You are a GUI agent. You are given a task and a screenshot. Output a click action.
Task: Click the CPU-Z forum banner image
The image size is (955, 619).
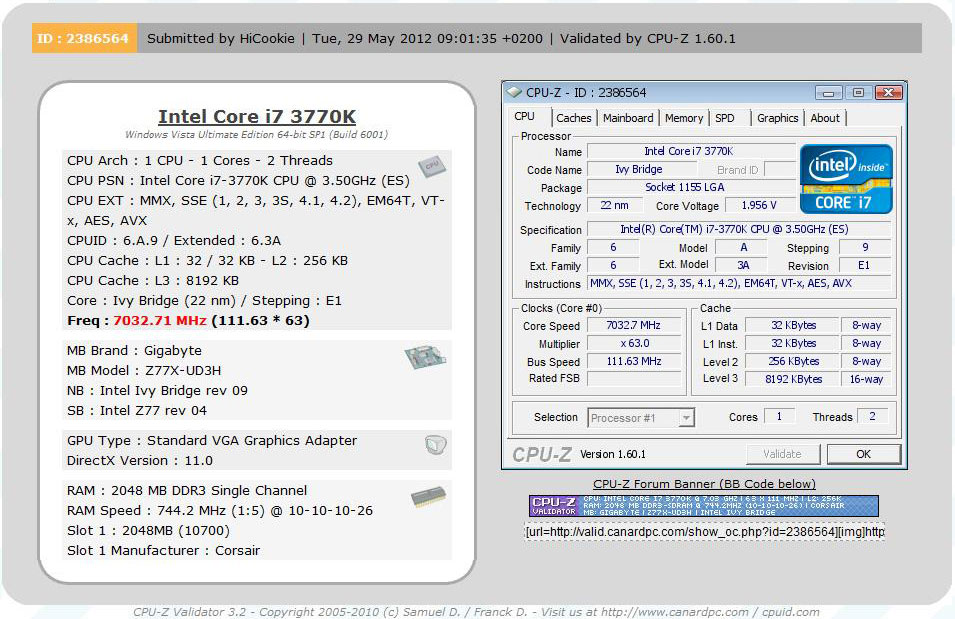pyautogui.click(x=703, y=506)
